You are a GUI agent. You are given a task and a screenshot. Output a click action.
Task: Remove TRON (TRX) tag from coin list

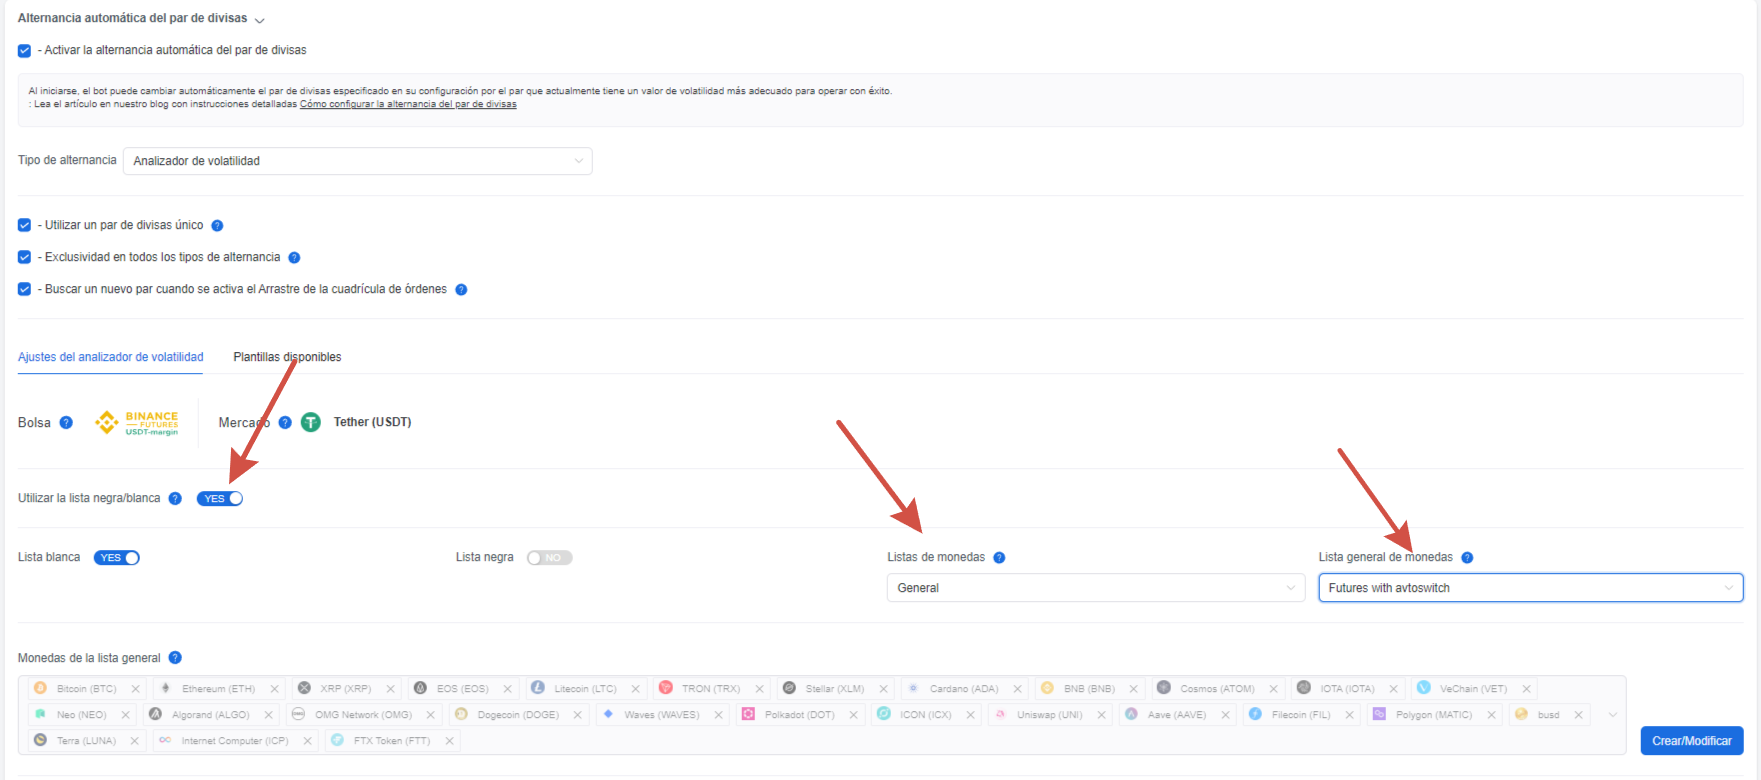(759, 689)
